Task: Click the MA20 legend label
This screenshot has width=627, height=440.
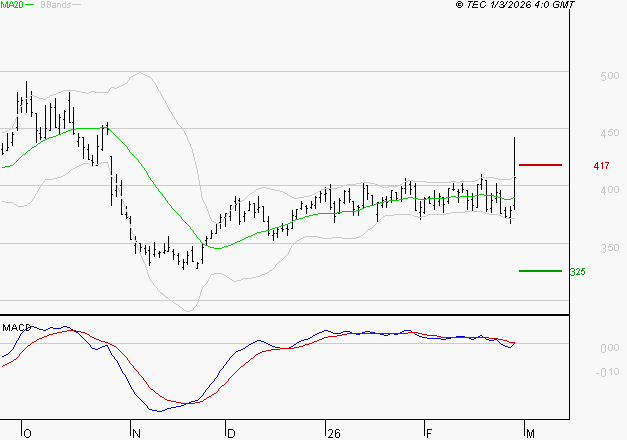Action: coord(13,5)
